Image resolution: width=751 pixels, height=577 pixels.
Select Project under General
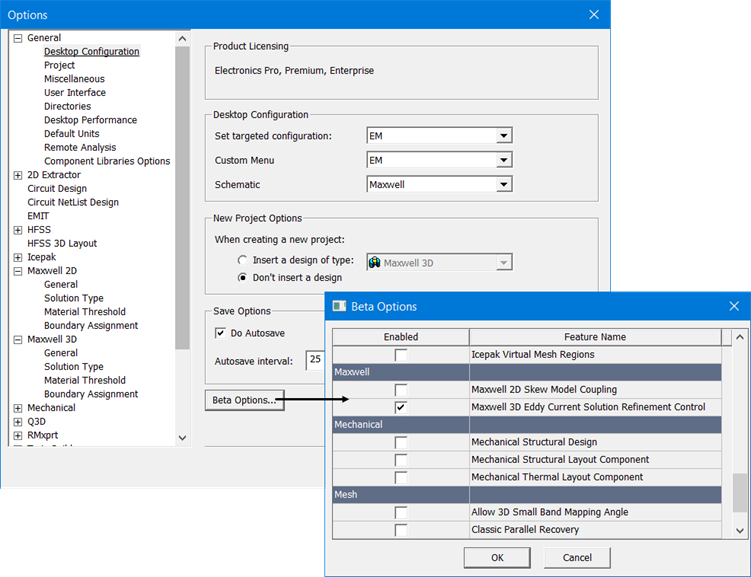click(59, 65)
